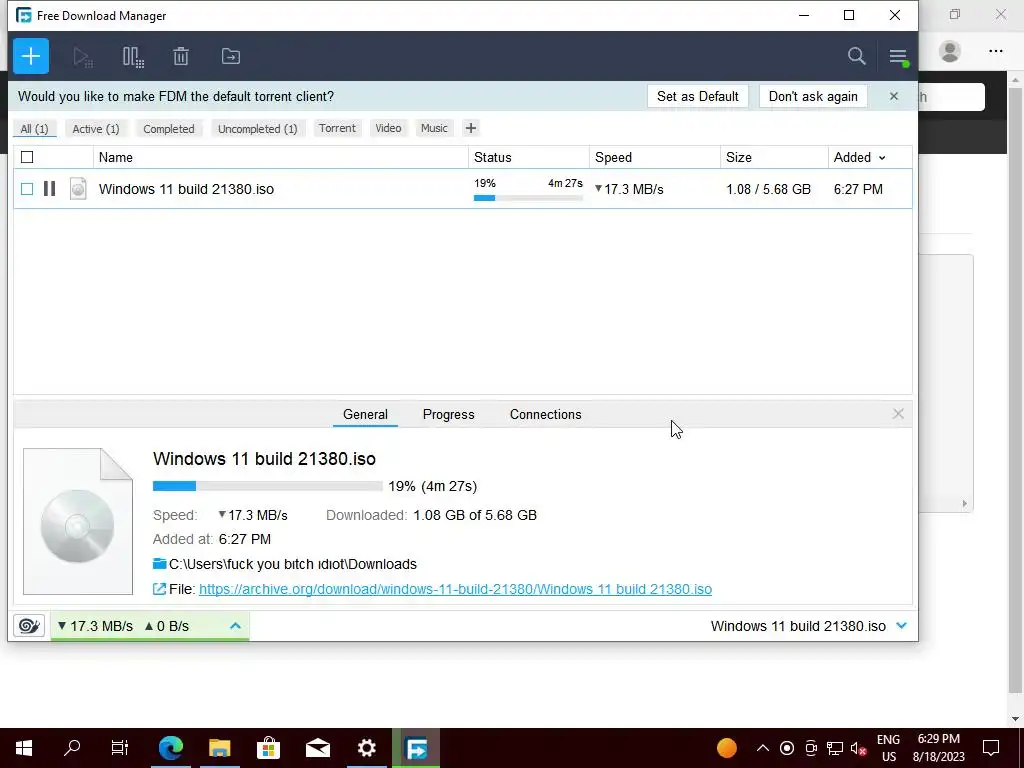Open the Mail app from the taskbar

pos(318,748)
